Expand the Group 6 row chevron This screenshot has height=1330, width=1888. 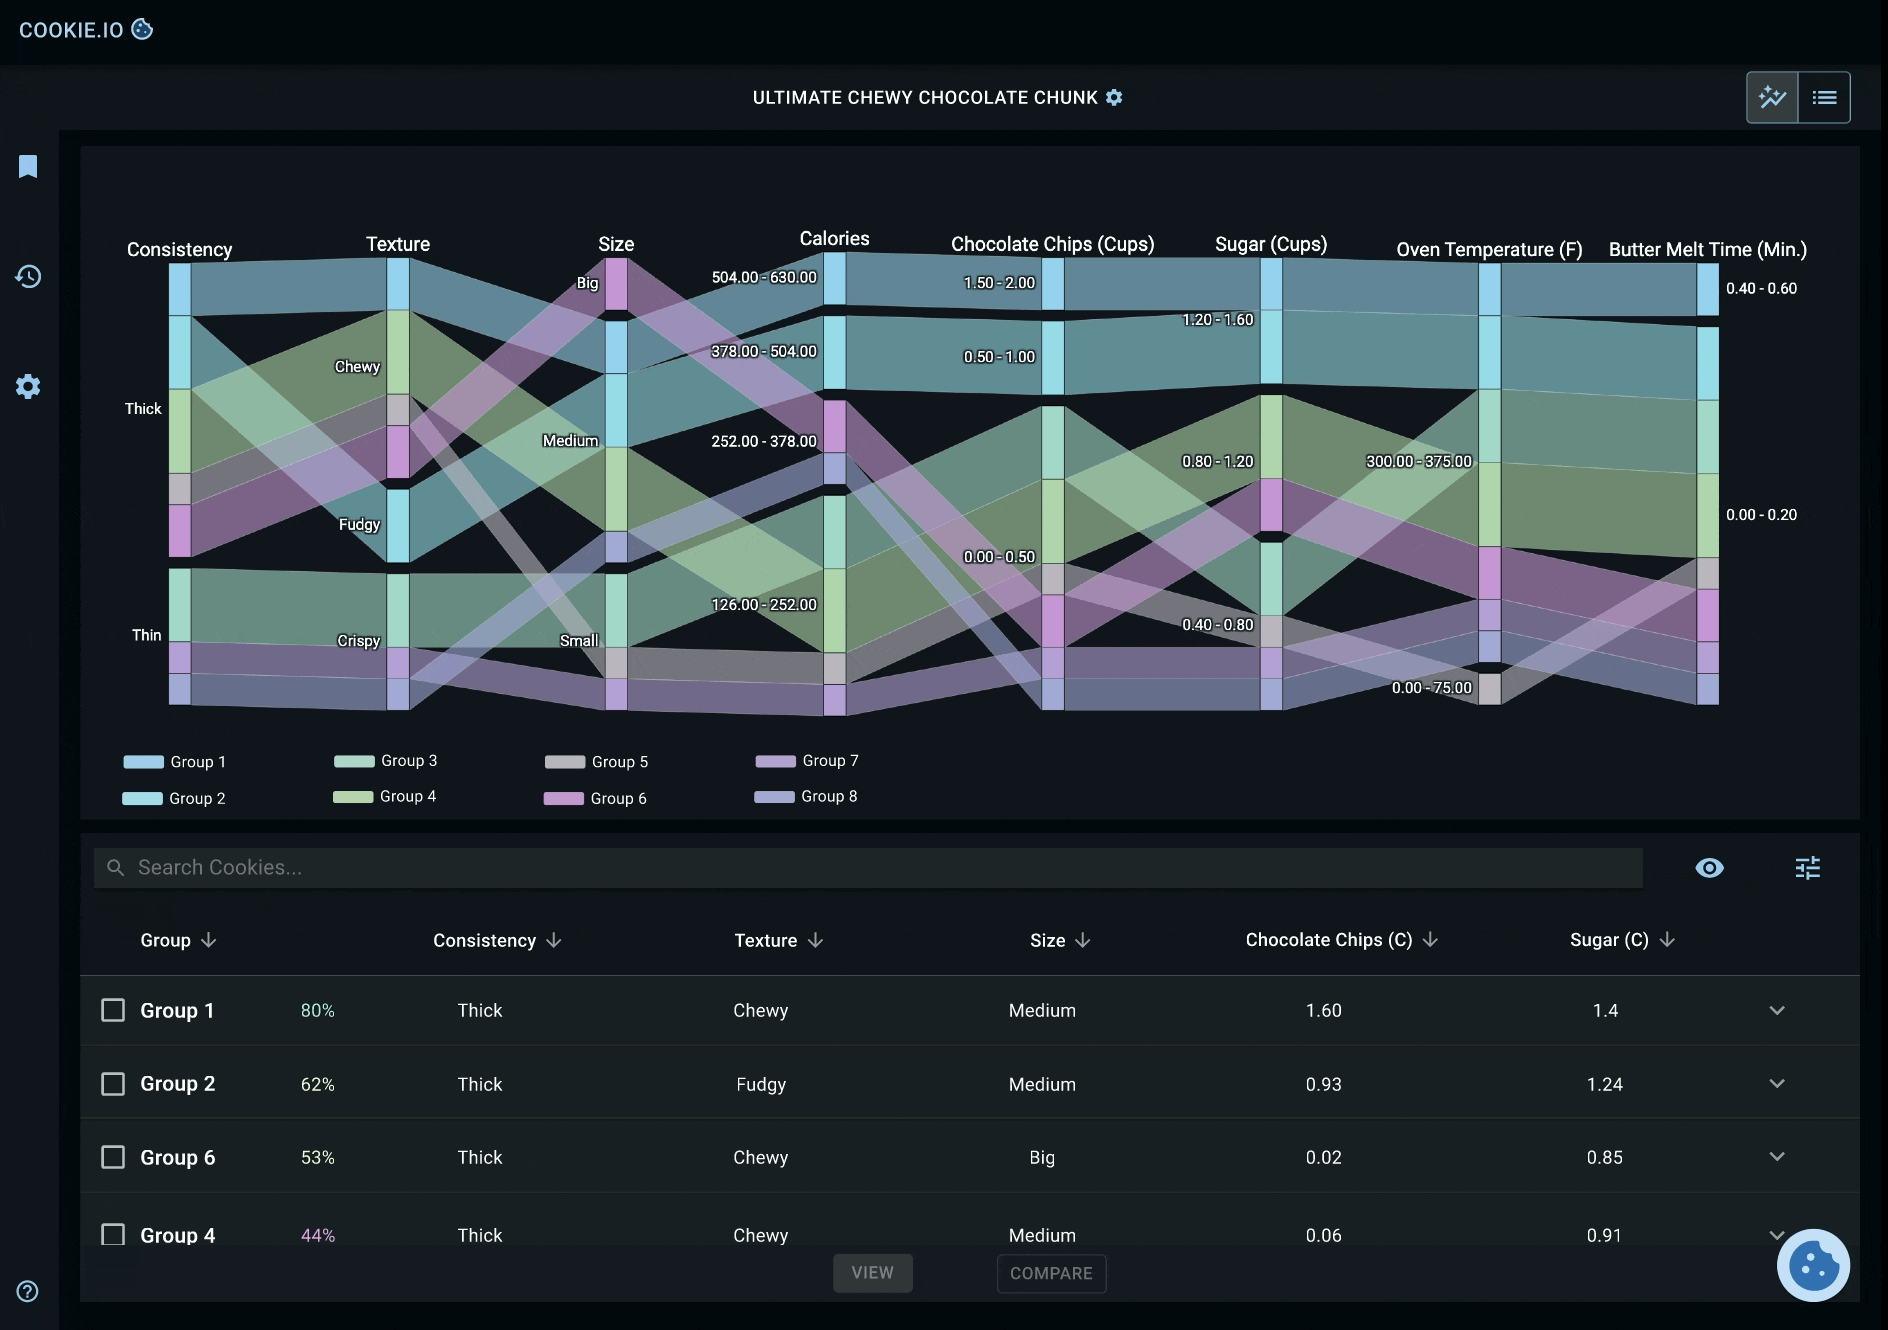(1777, 1157)
